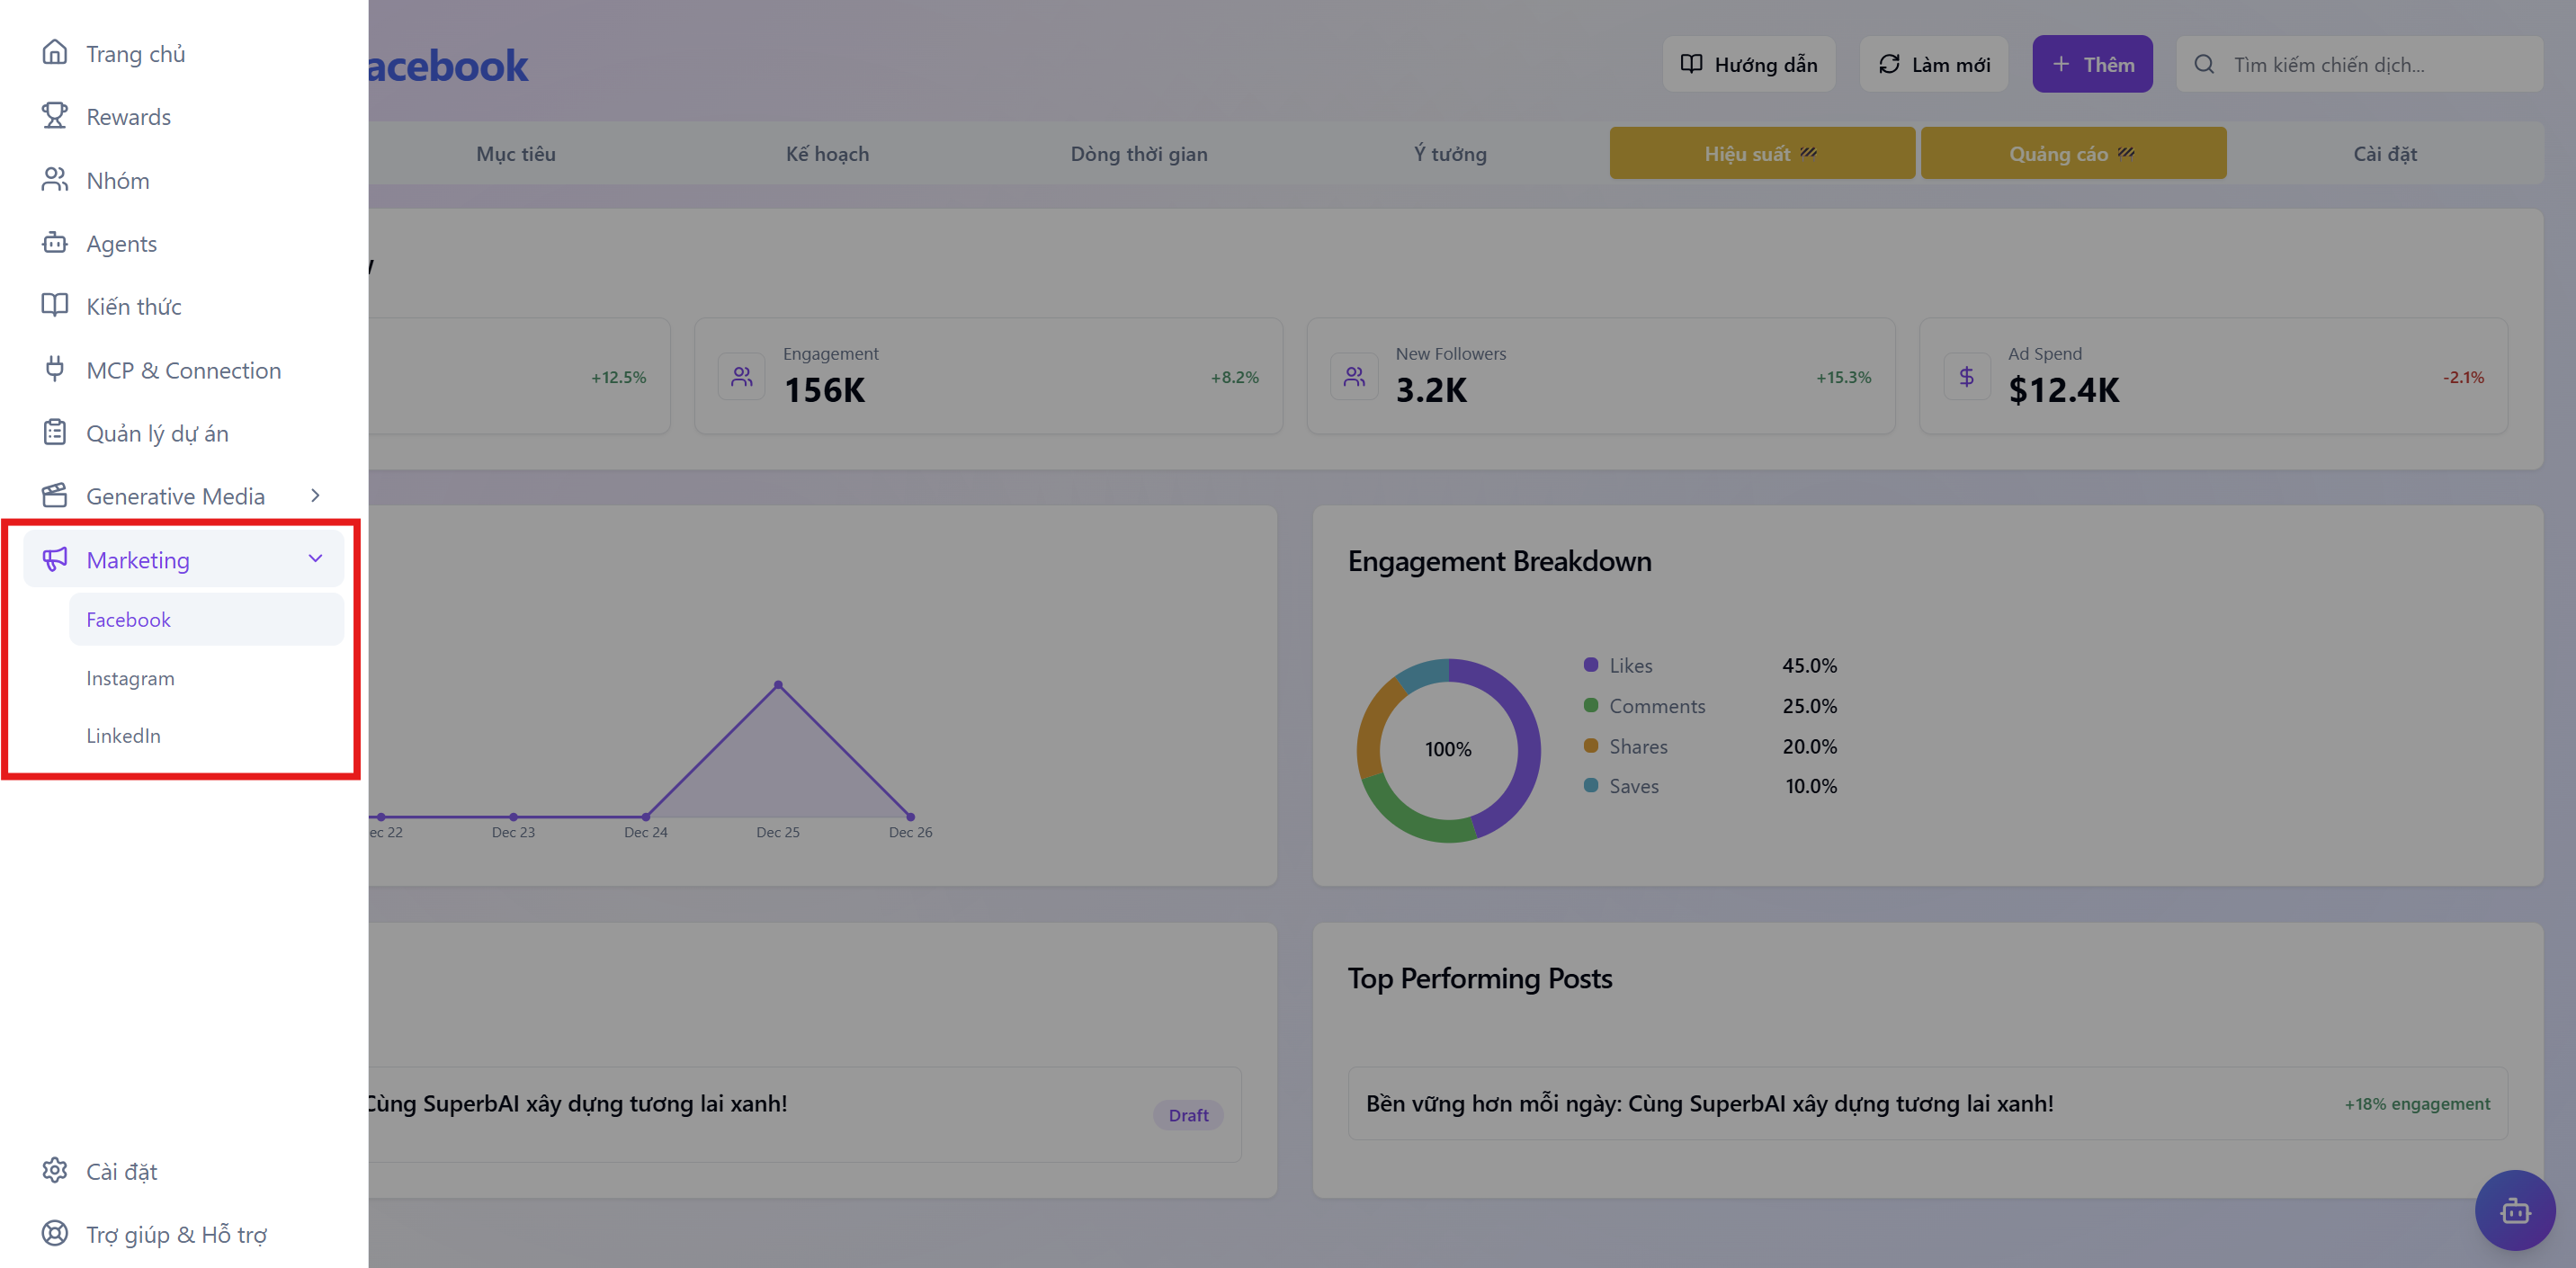Click the Cài đặt gear icon in sidebar

[54, 1170]
